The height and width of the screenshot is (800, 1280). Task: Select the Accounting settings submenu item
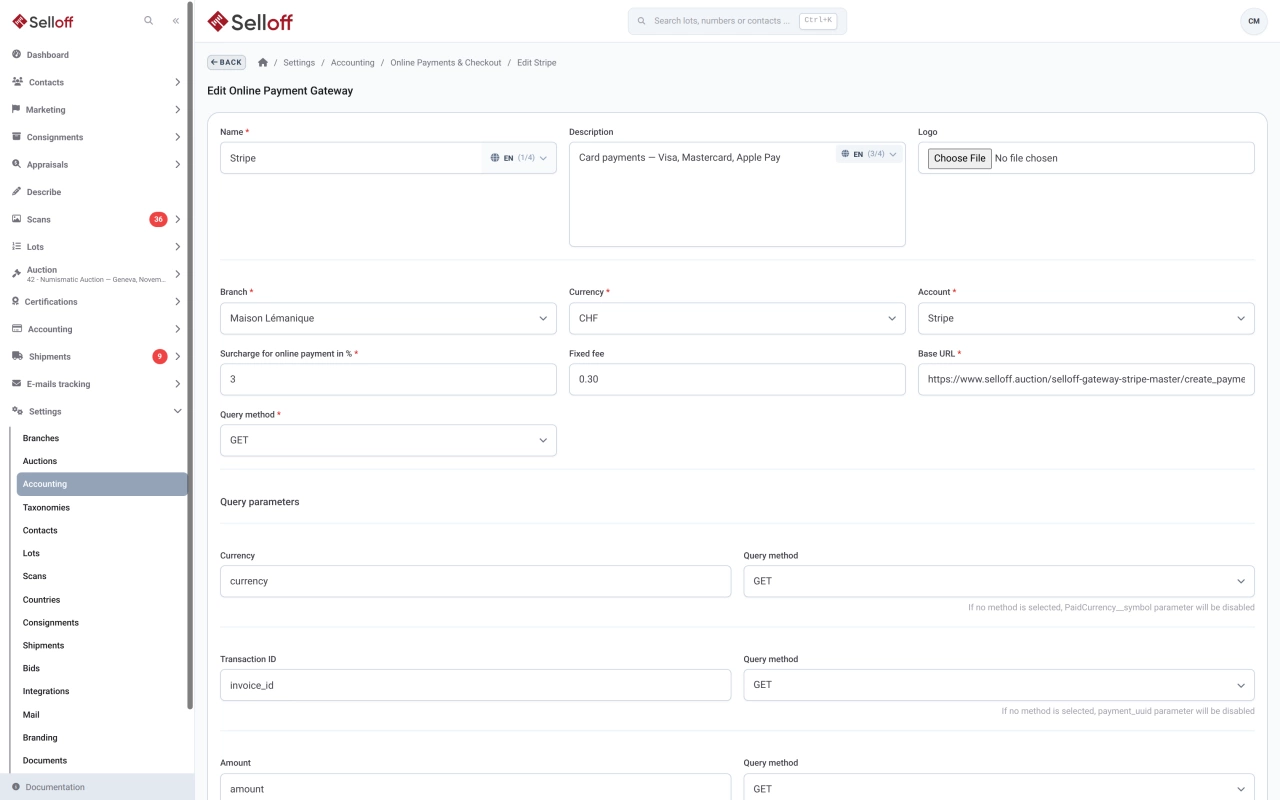pos(102,484)
